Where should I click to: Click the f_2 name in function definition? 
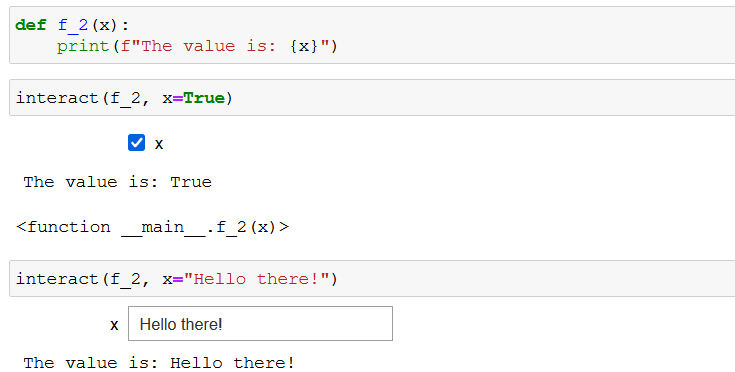click(73, 25)
